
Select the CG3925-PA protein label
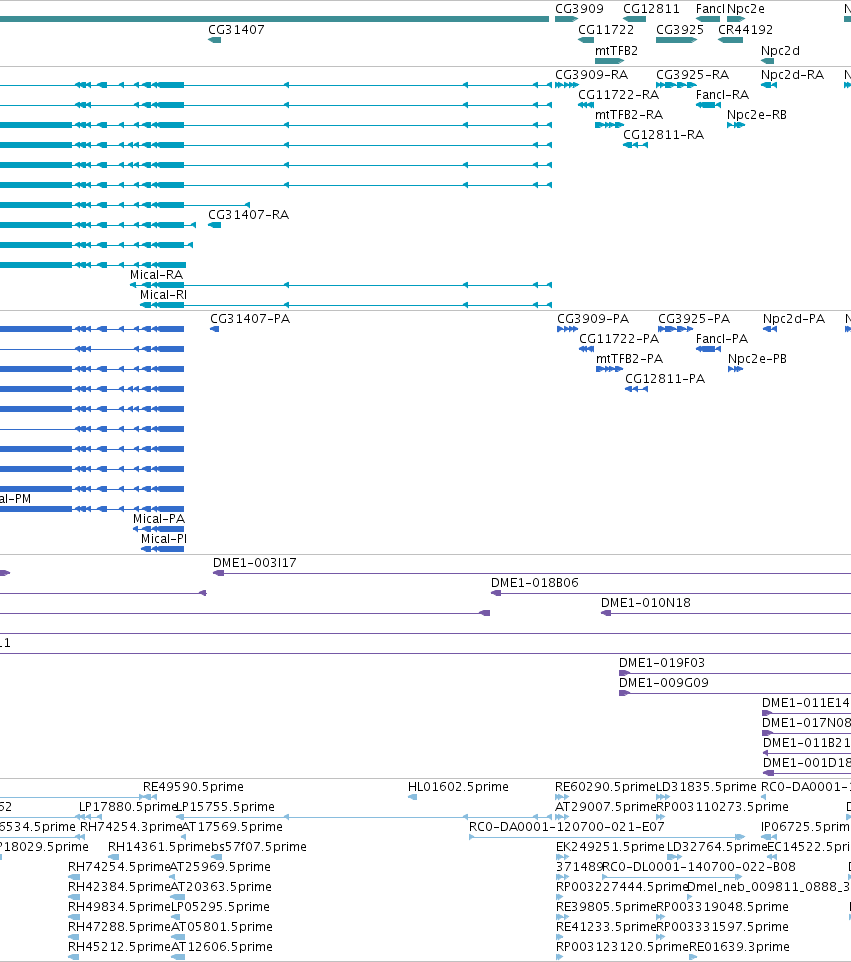pos(694,318)
